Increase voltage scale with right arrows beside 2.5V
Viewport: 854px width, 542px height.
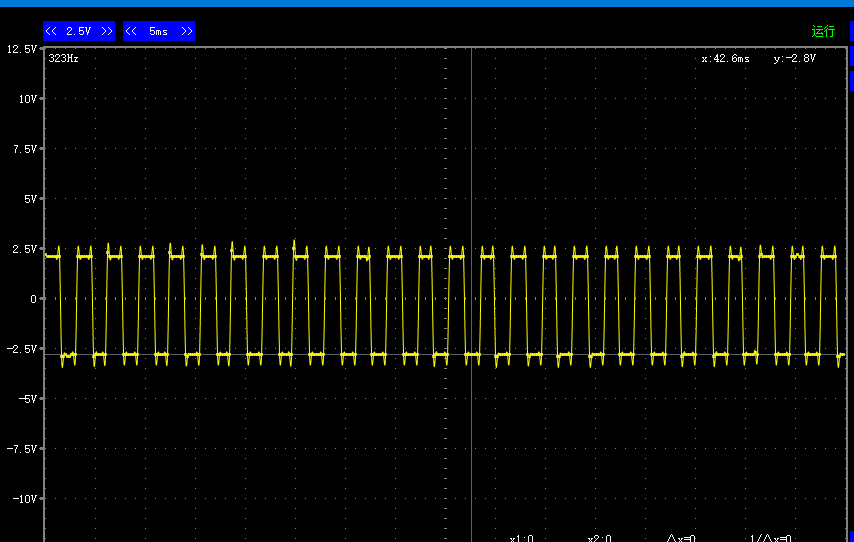(x=107, y=31)
